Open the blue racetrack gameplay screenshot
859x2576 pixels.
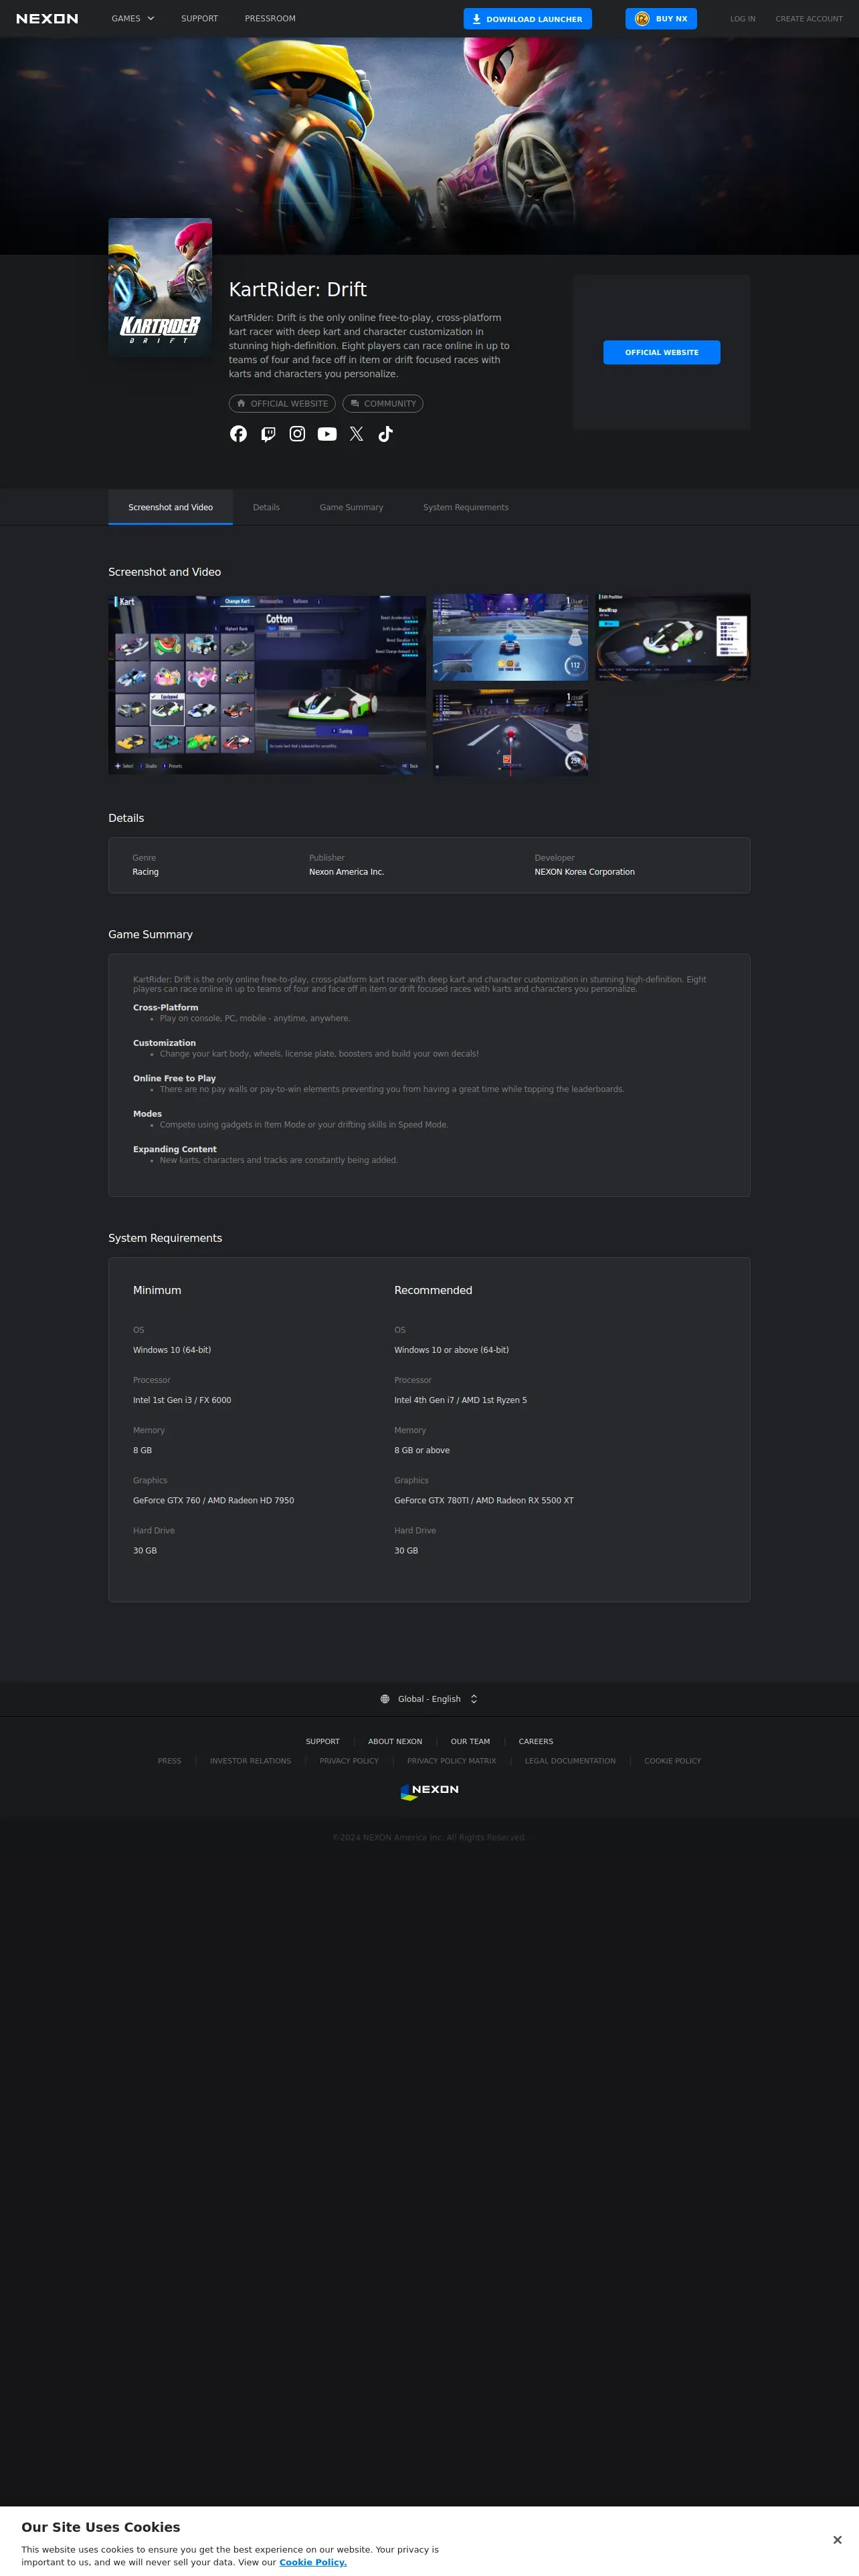(x=510, y=637)
